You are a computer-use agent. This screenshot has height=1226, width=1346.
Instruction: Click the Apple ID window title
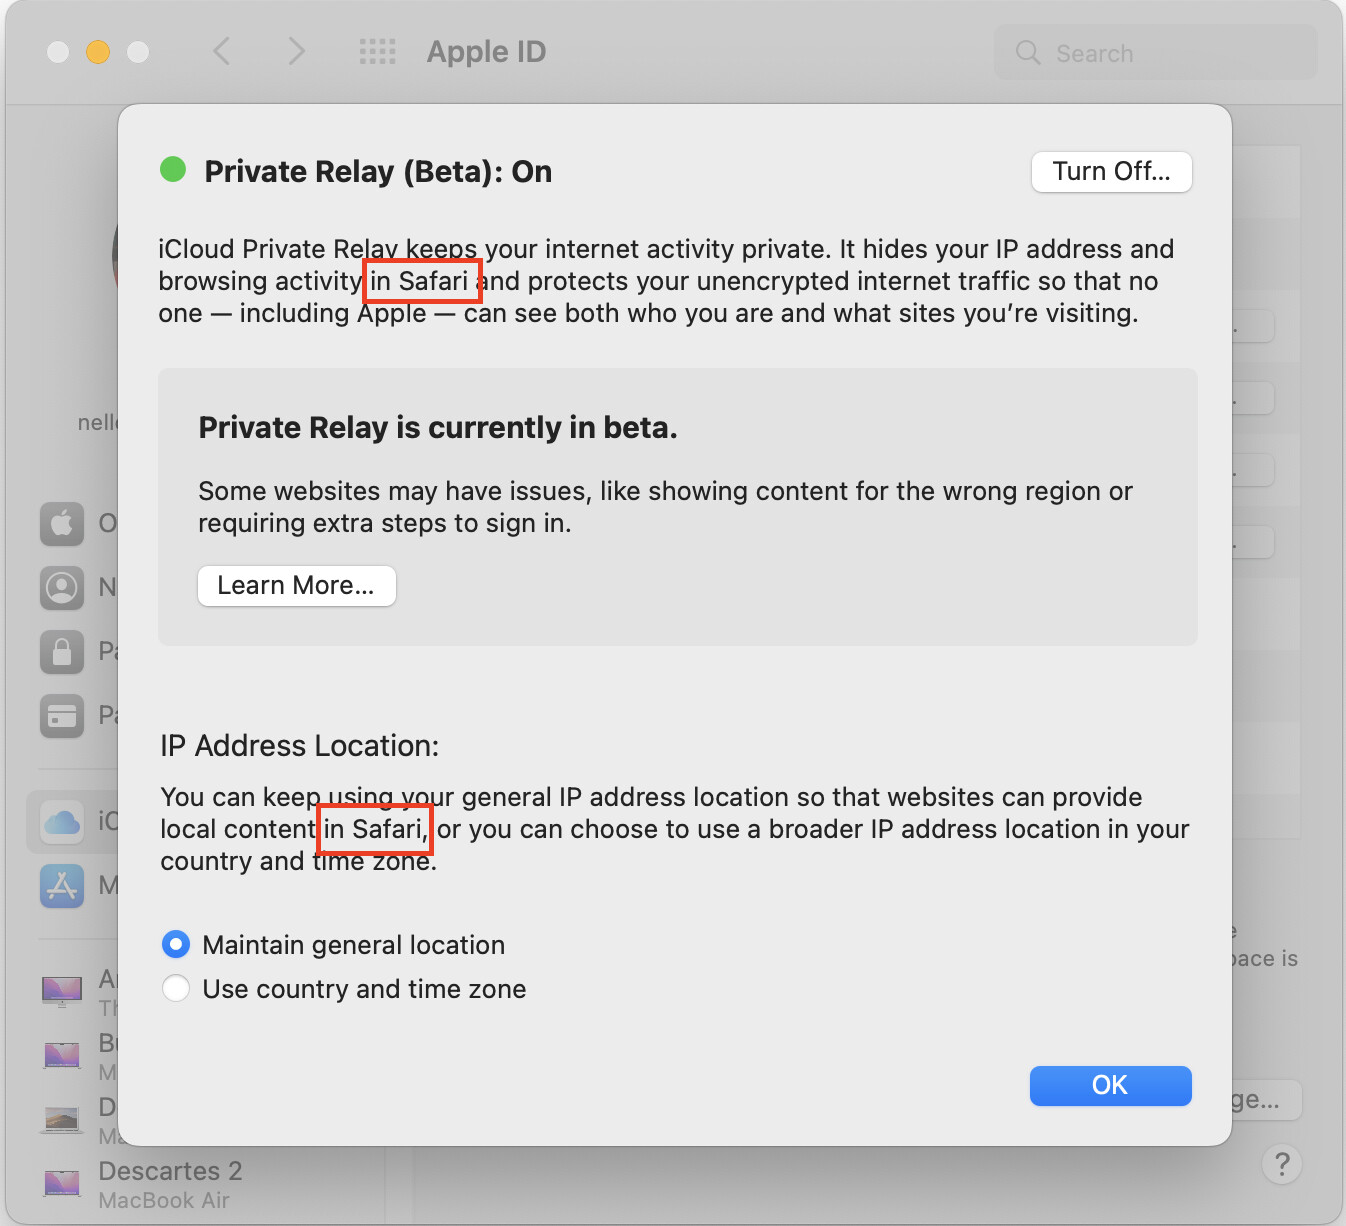point(486,52)
